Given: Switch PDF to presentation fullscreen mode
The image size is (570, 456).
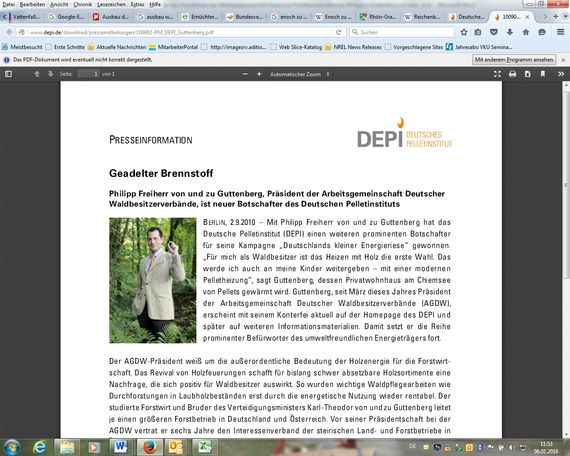Looking at the screenshot, I should click(497, 74).
